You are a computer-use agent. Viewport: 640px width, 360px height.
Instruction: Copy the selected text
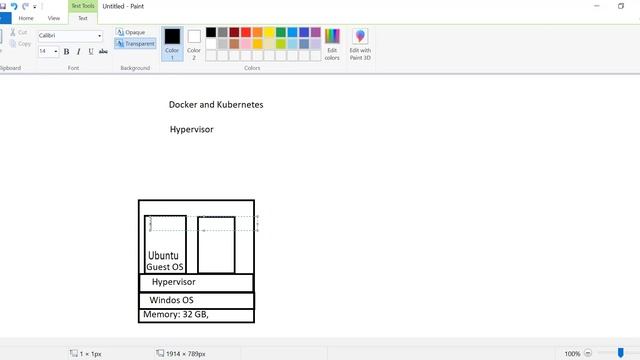[x=20, y=44]
